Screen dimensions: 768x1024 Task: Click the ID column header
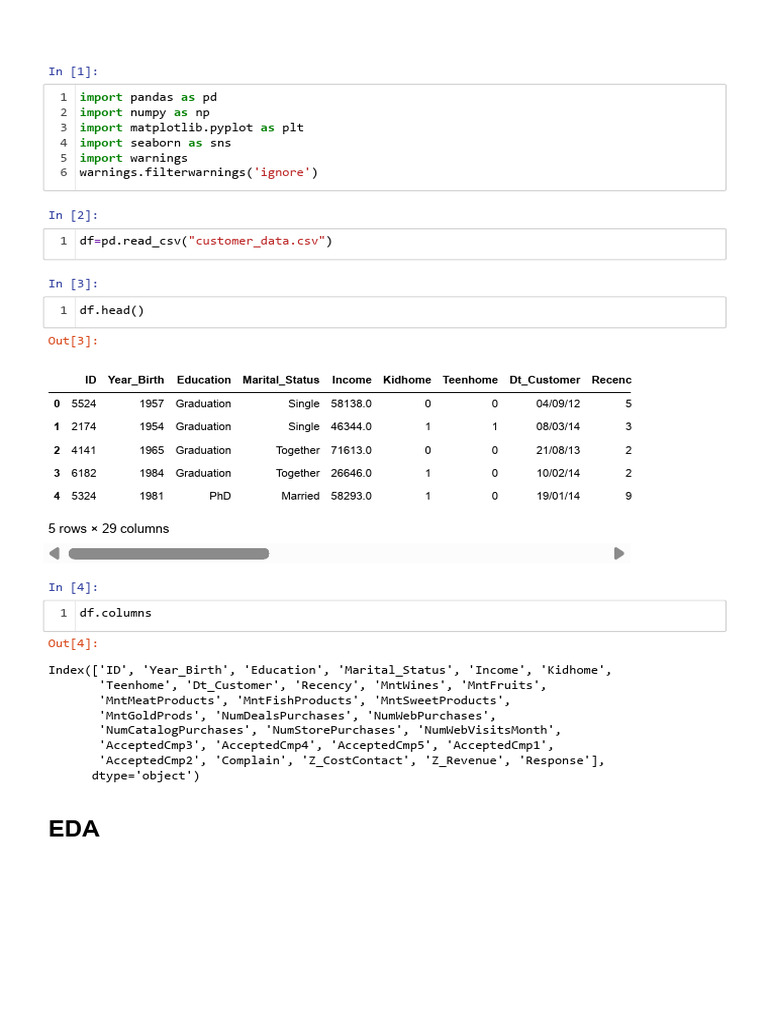[x=91, y=380]
